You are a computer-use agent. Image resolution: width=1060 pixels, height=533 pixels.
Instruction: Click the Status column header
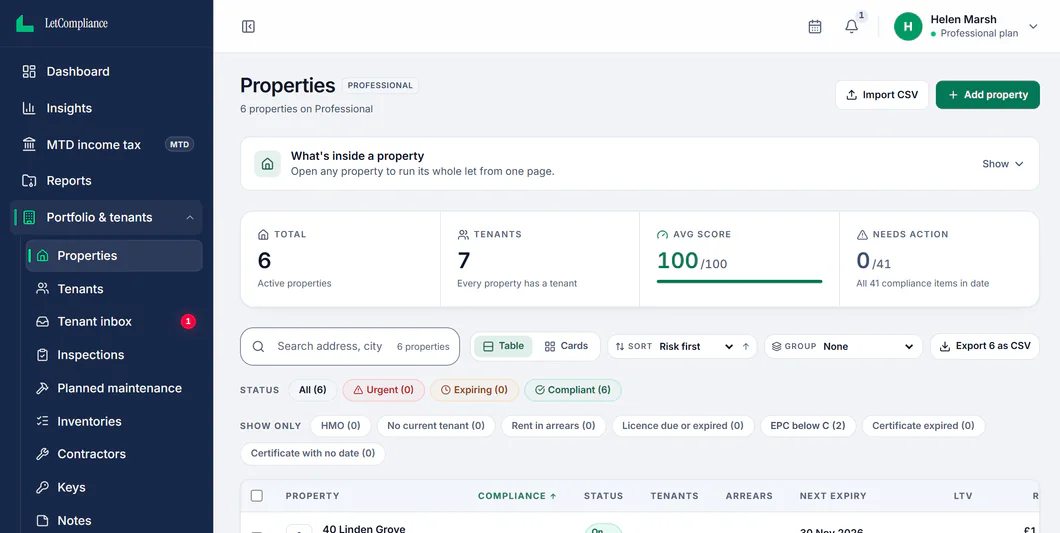click(x=604, y=496)
